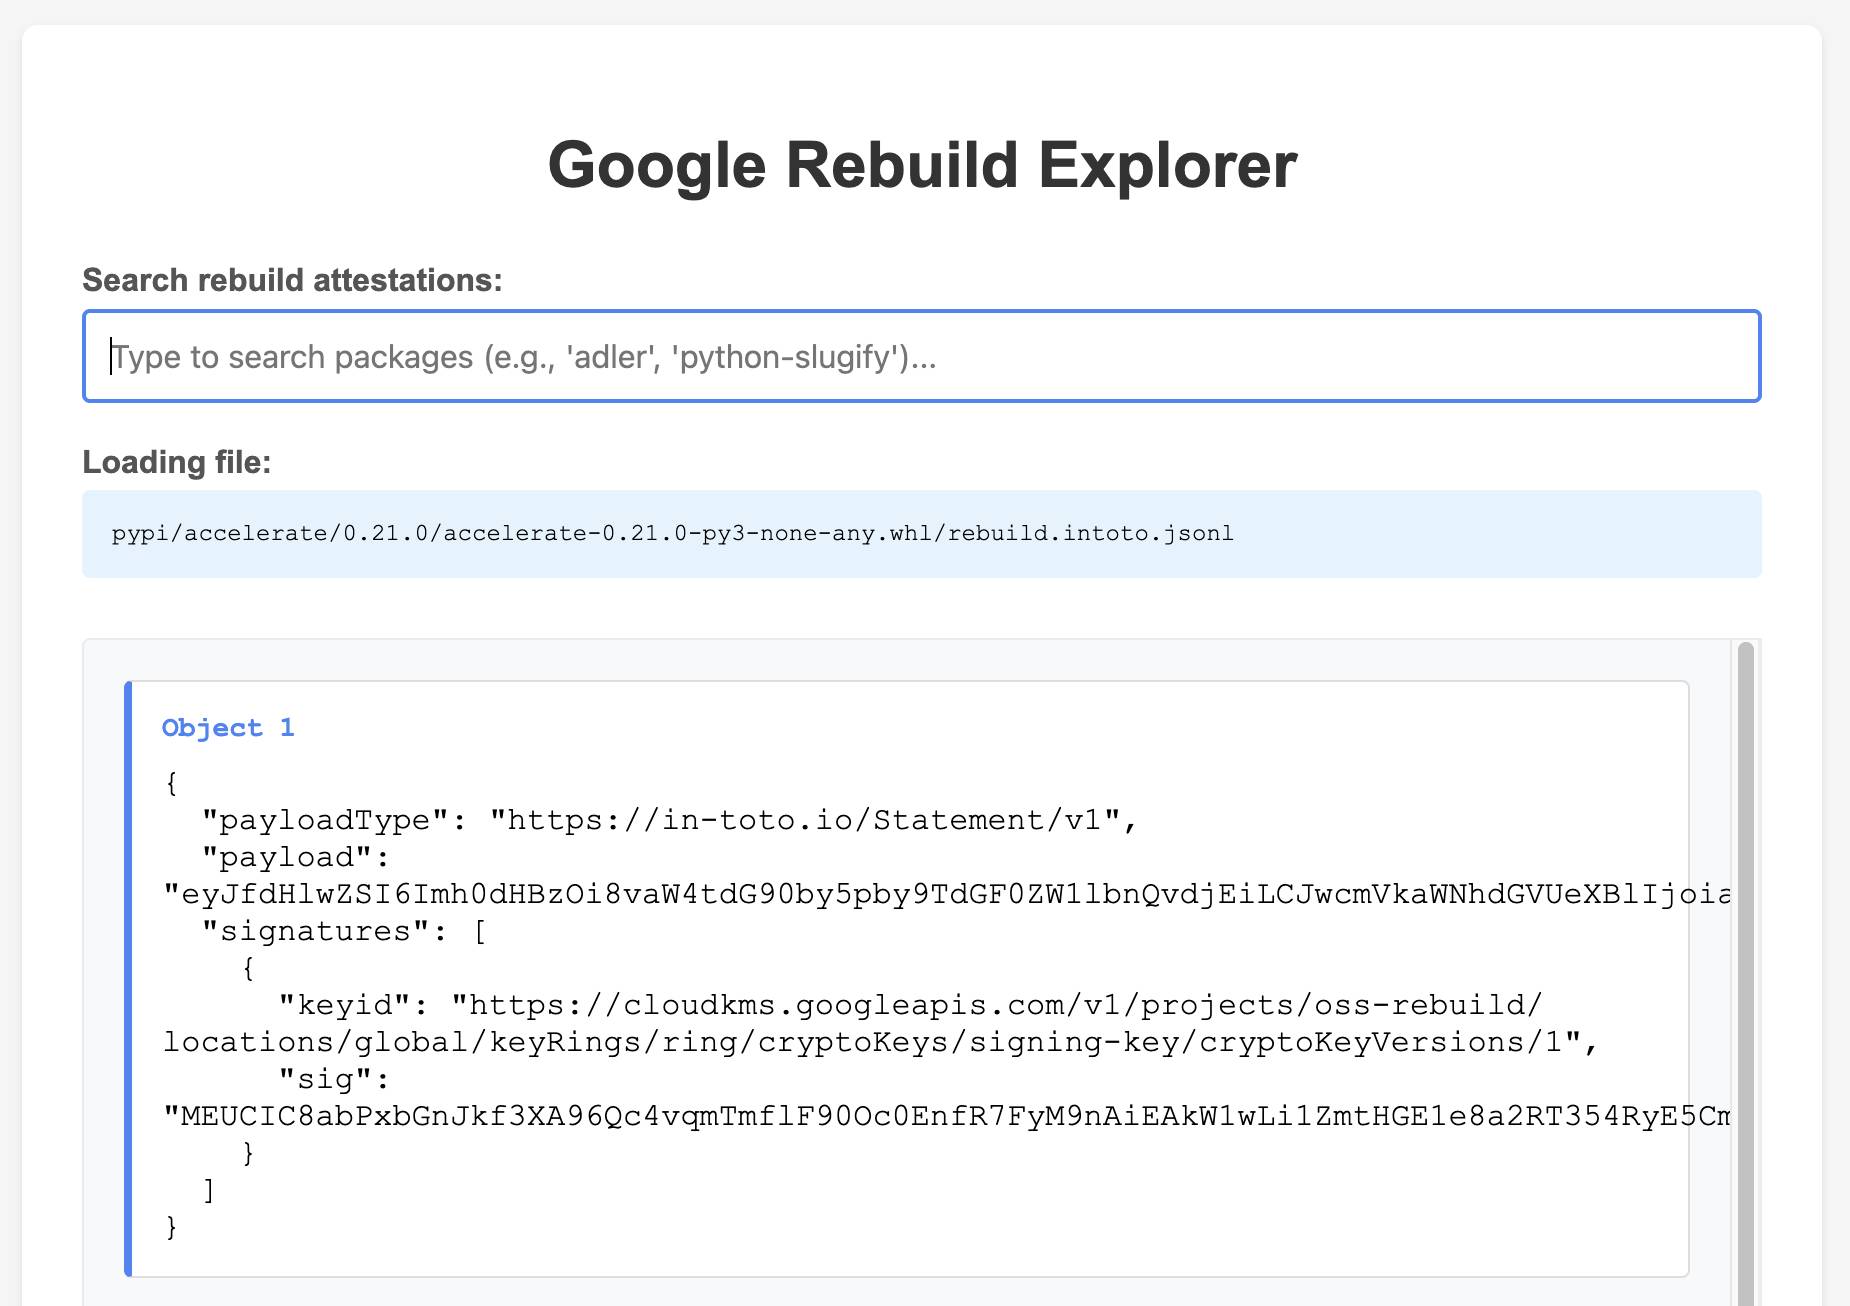
Task: Click the "Loading file:" heading
Action: 175,461
